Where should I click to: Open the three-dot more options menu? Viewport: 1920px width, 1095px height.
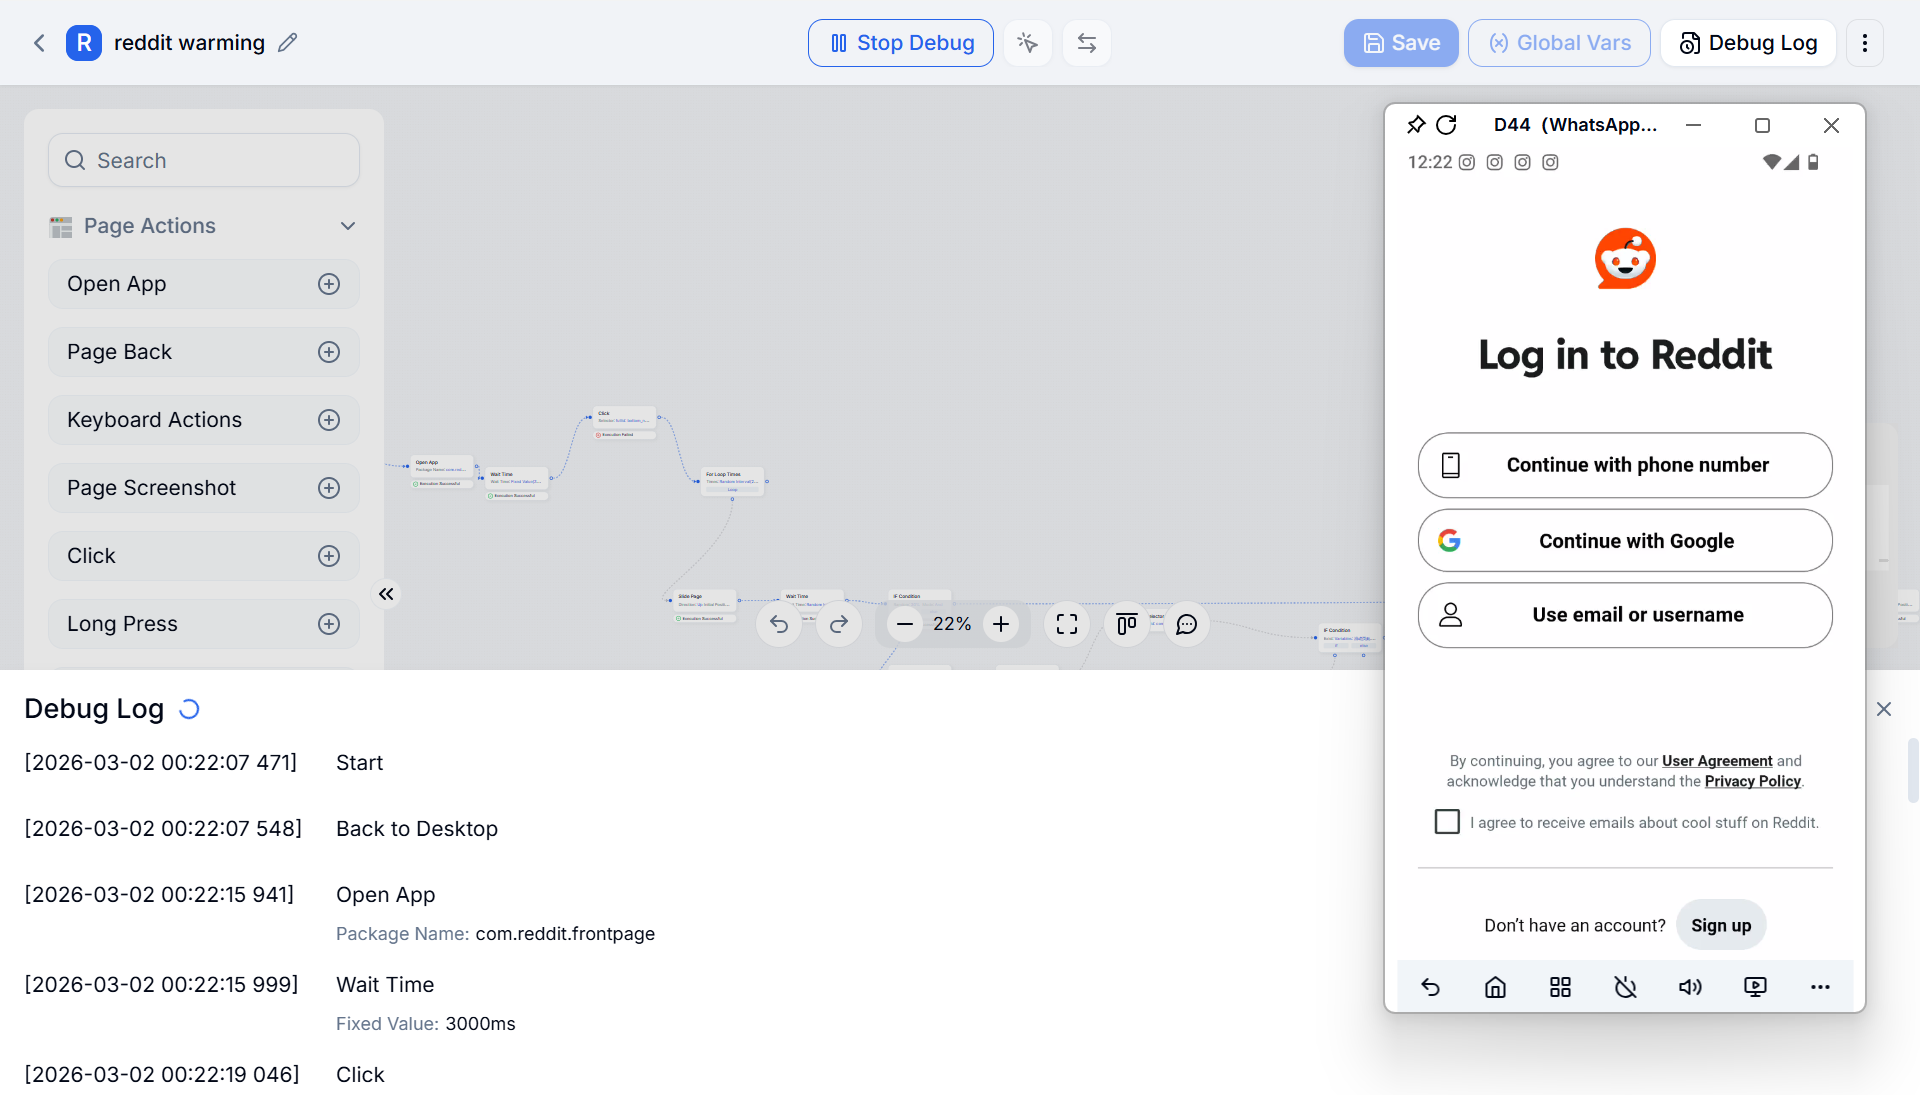click(x=1864, y=43)
